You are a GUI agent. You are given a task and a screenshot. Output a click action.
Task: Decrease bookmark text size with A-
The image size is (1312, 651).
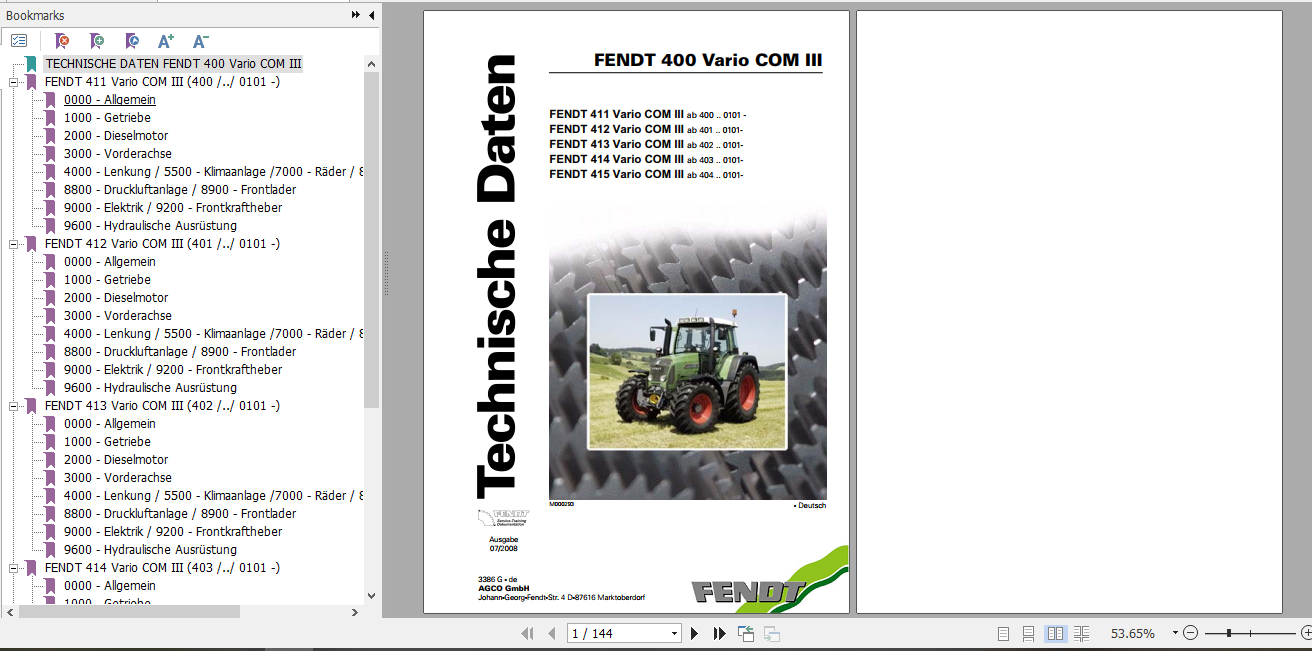[200, 41]
